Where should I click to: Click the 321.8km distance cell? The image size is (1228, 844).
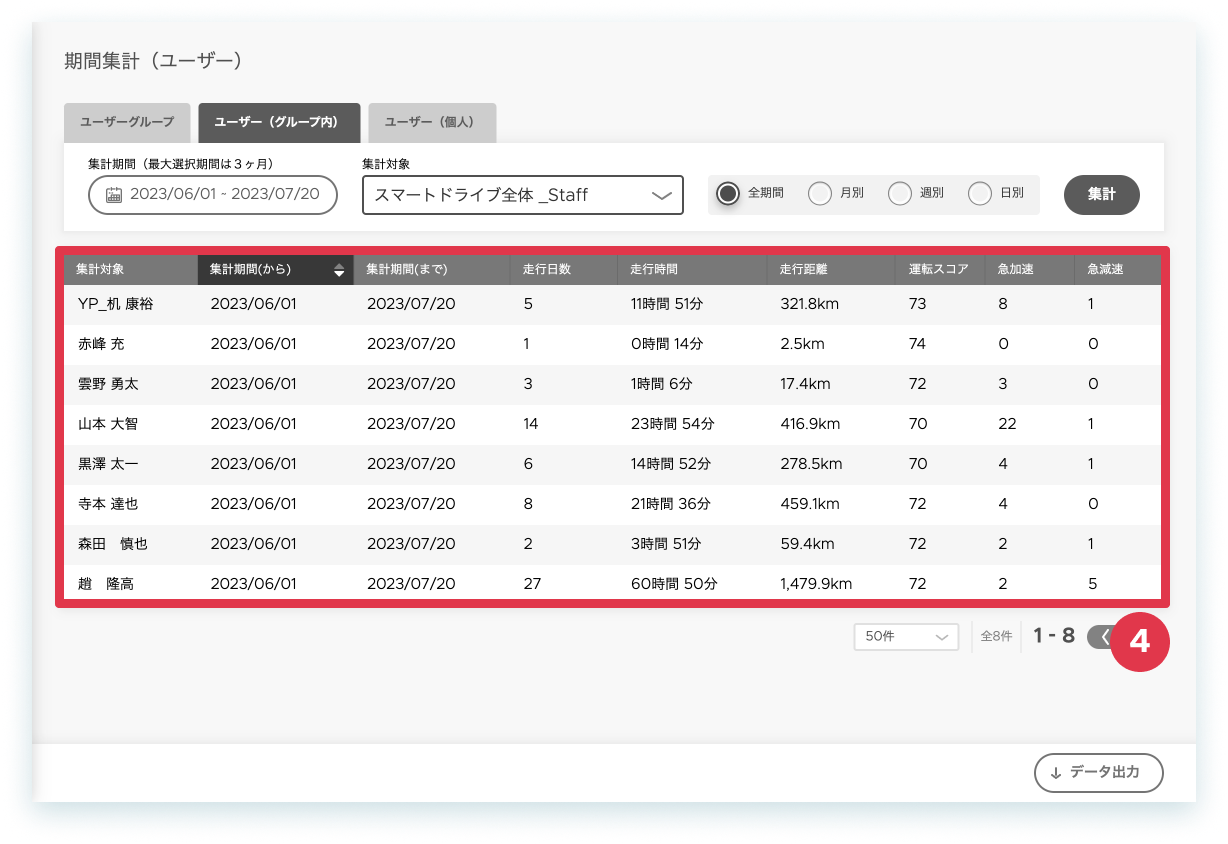[811, 304]
